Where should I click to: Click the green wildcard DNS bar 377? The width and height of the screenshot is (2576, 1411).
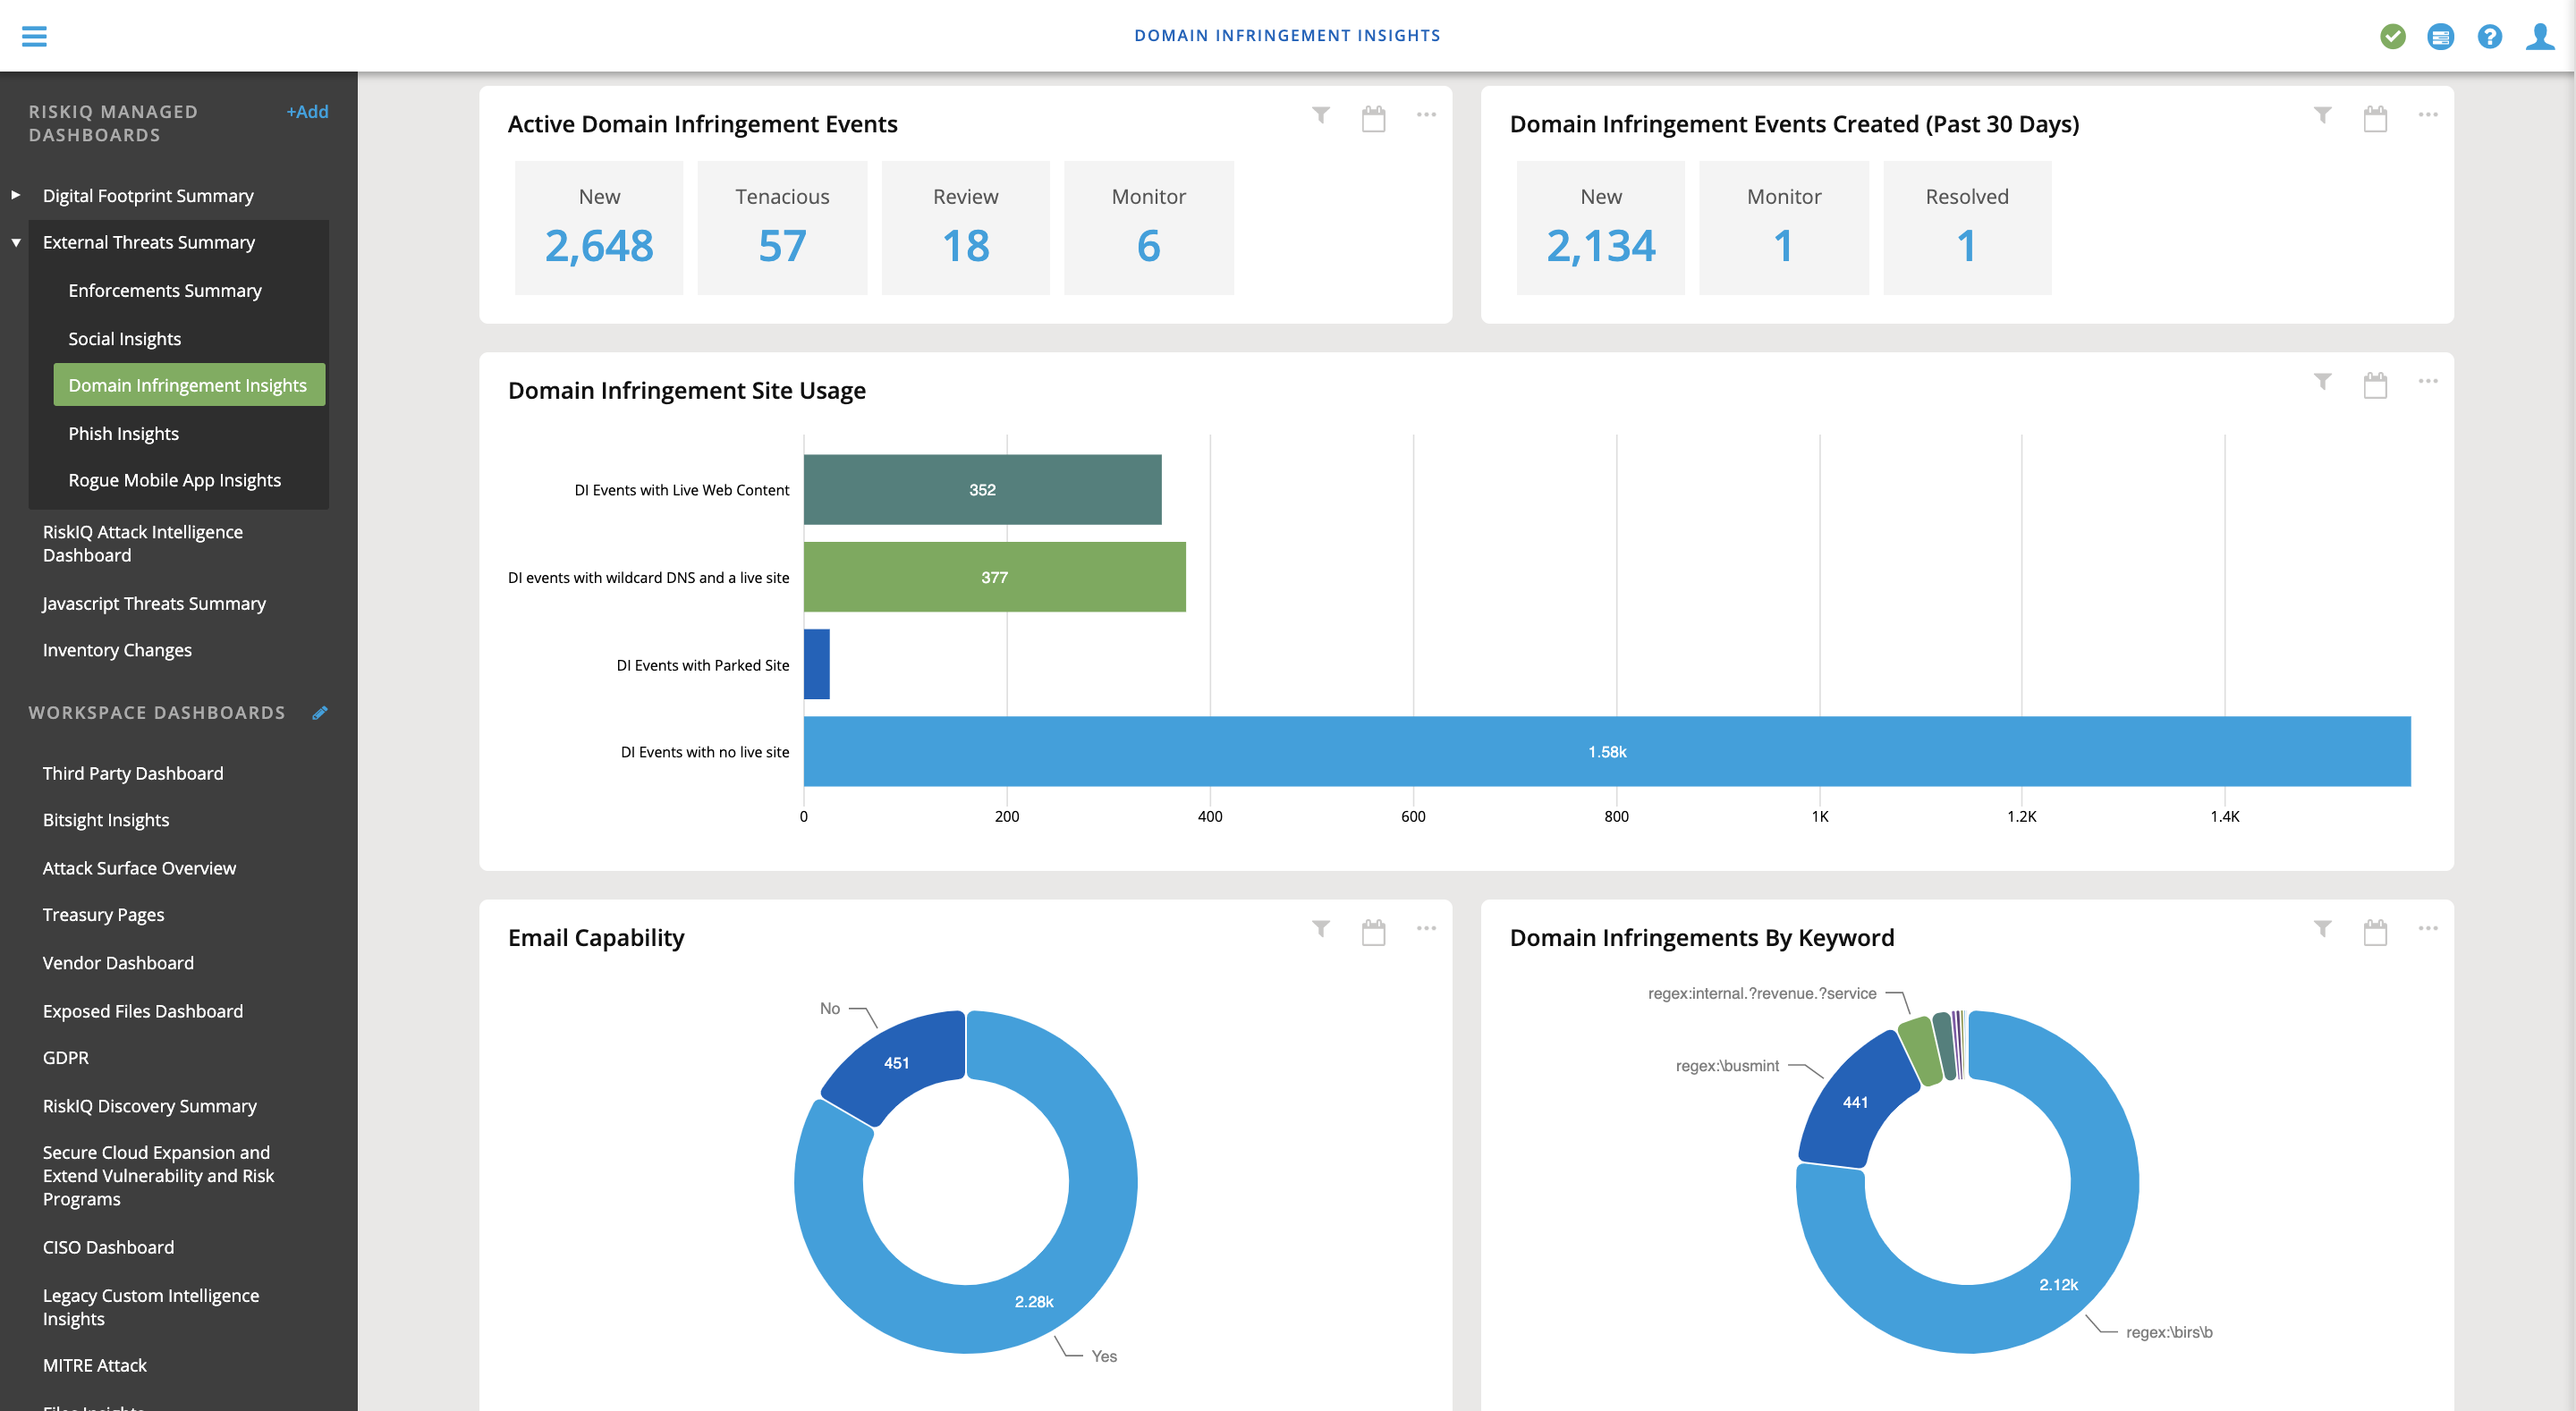994,577
